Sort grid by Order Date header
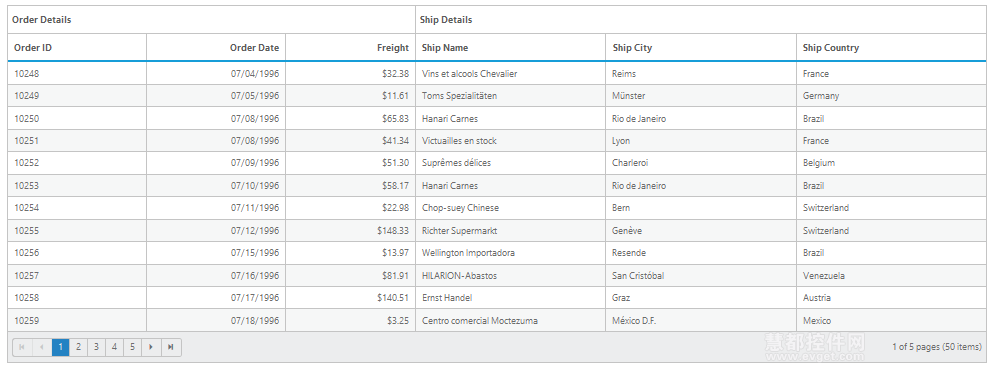 [x=216, y=48]
